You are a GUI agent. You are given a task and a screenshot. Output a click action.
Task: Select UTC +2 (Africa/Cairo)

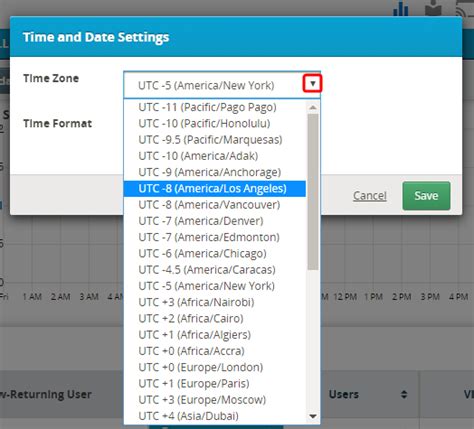[215, 319]
